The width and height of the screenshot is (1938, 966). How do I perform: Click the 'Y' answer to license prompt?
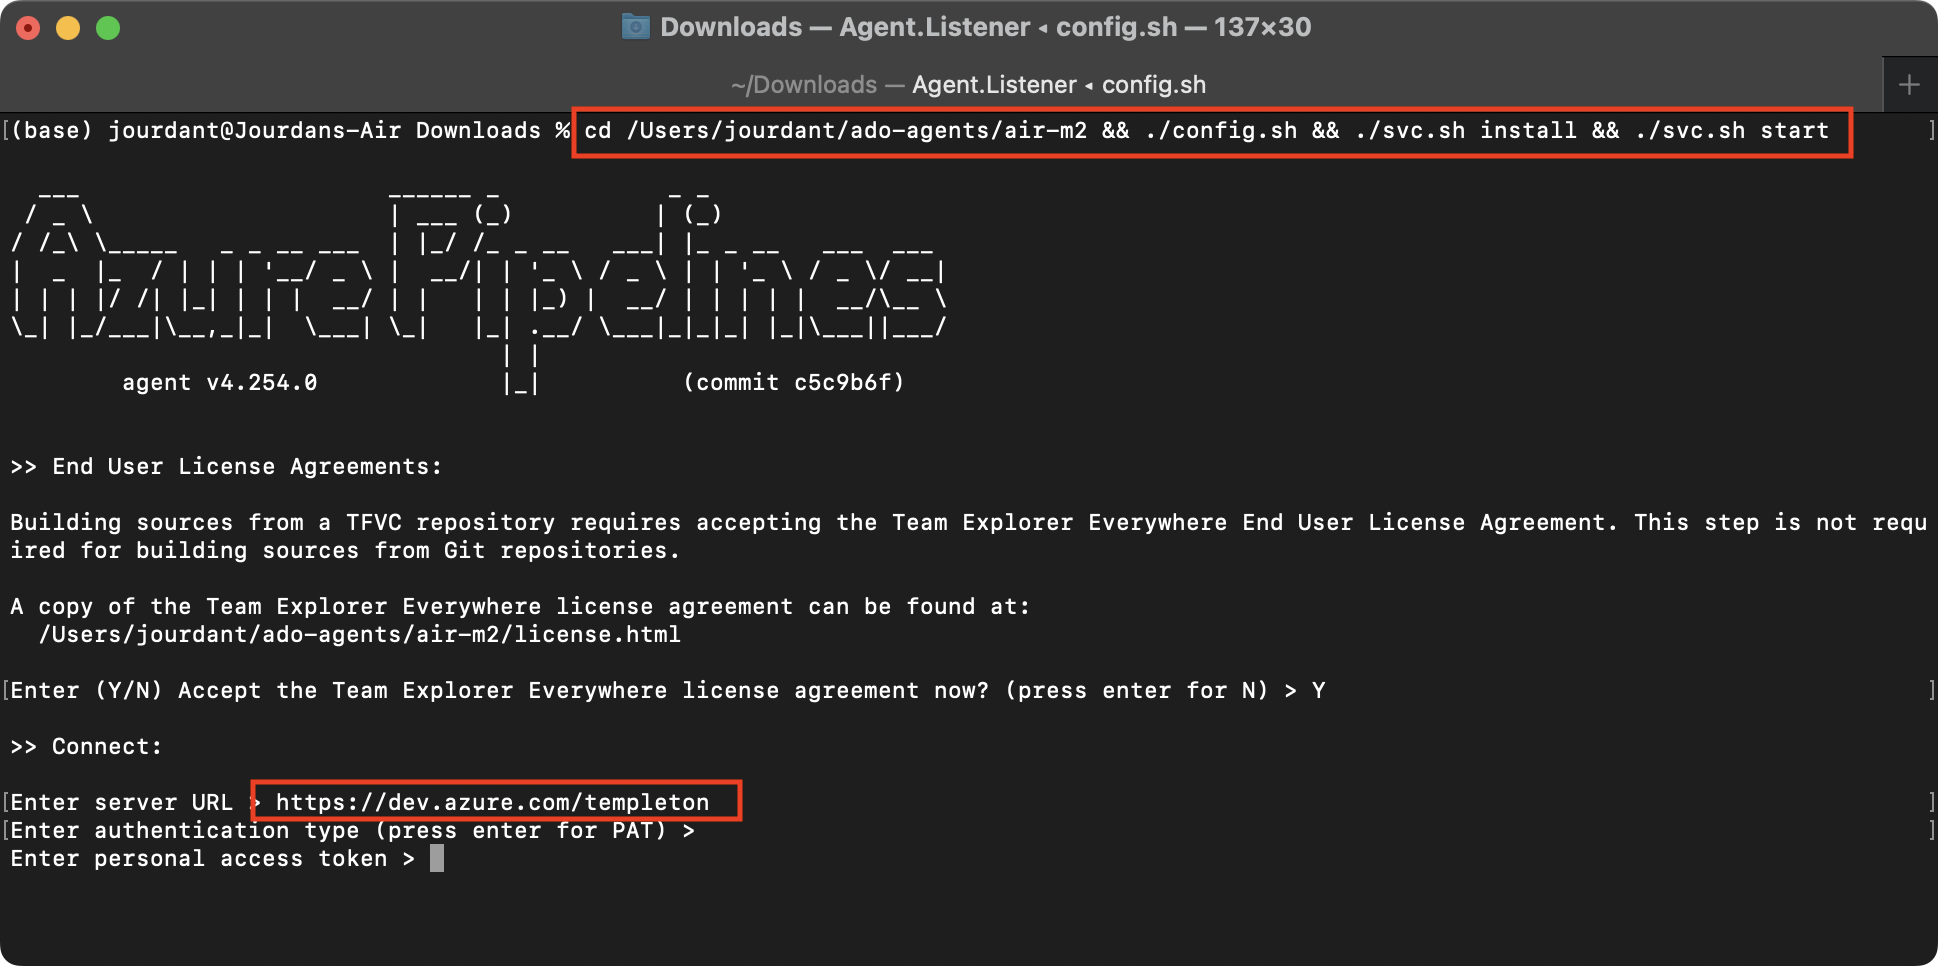(1318, 691)
